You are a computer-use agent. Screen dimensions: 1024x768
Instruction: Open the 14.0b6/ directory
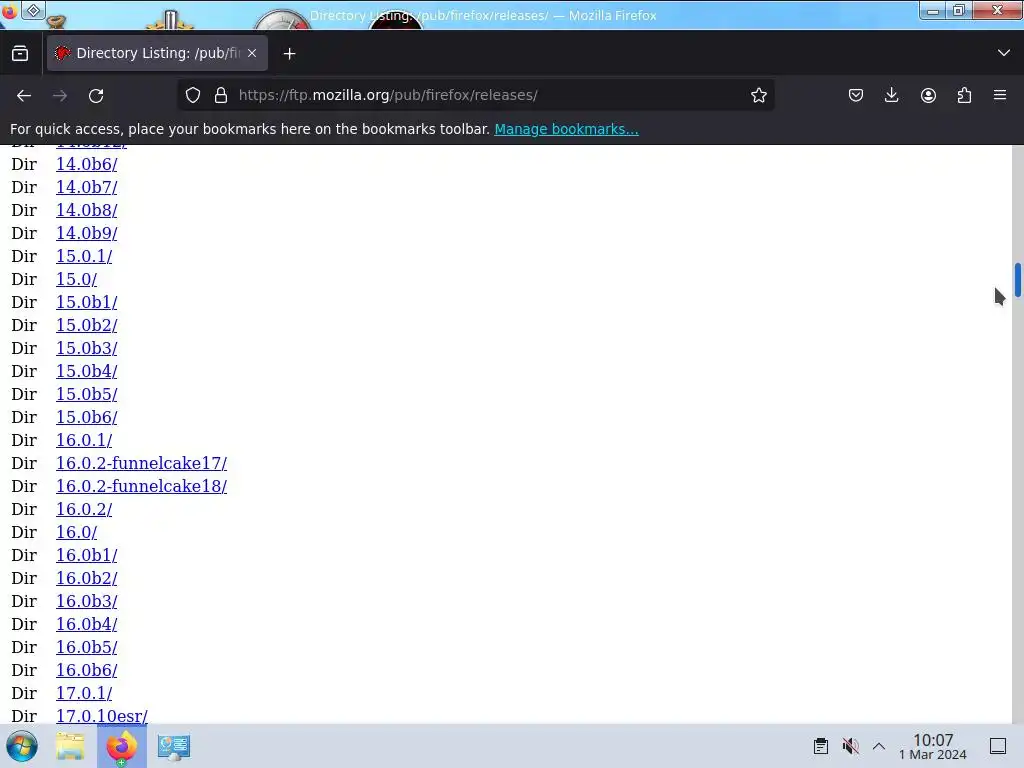pos(86,164)
